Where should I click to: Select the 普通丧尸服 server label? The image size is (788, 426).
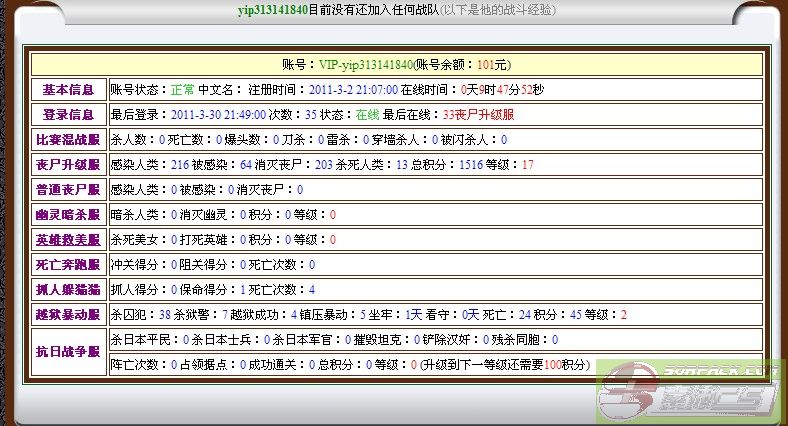tap(68, 189)
